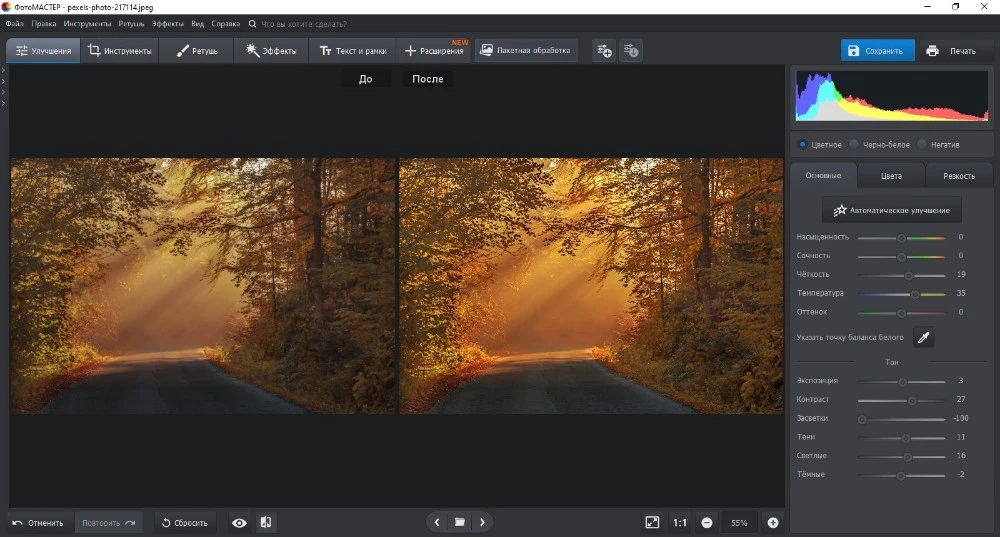Click the Автоматическое улучшение button
Screen dimensions: 1000x537
891,211
